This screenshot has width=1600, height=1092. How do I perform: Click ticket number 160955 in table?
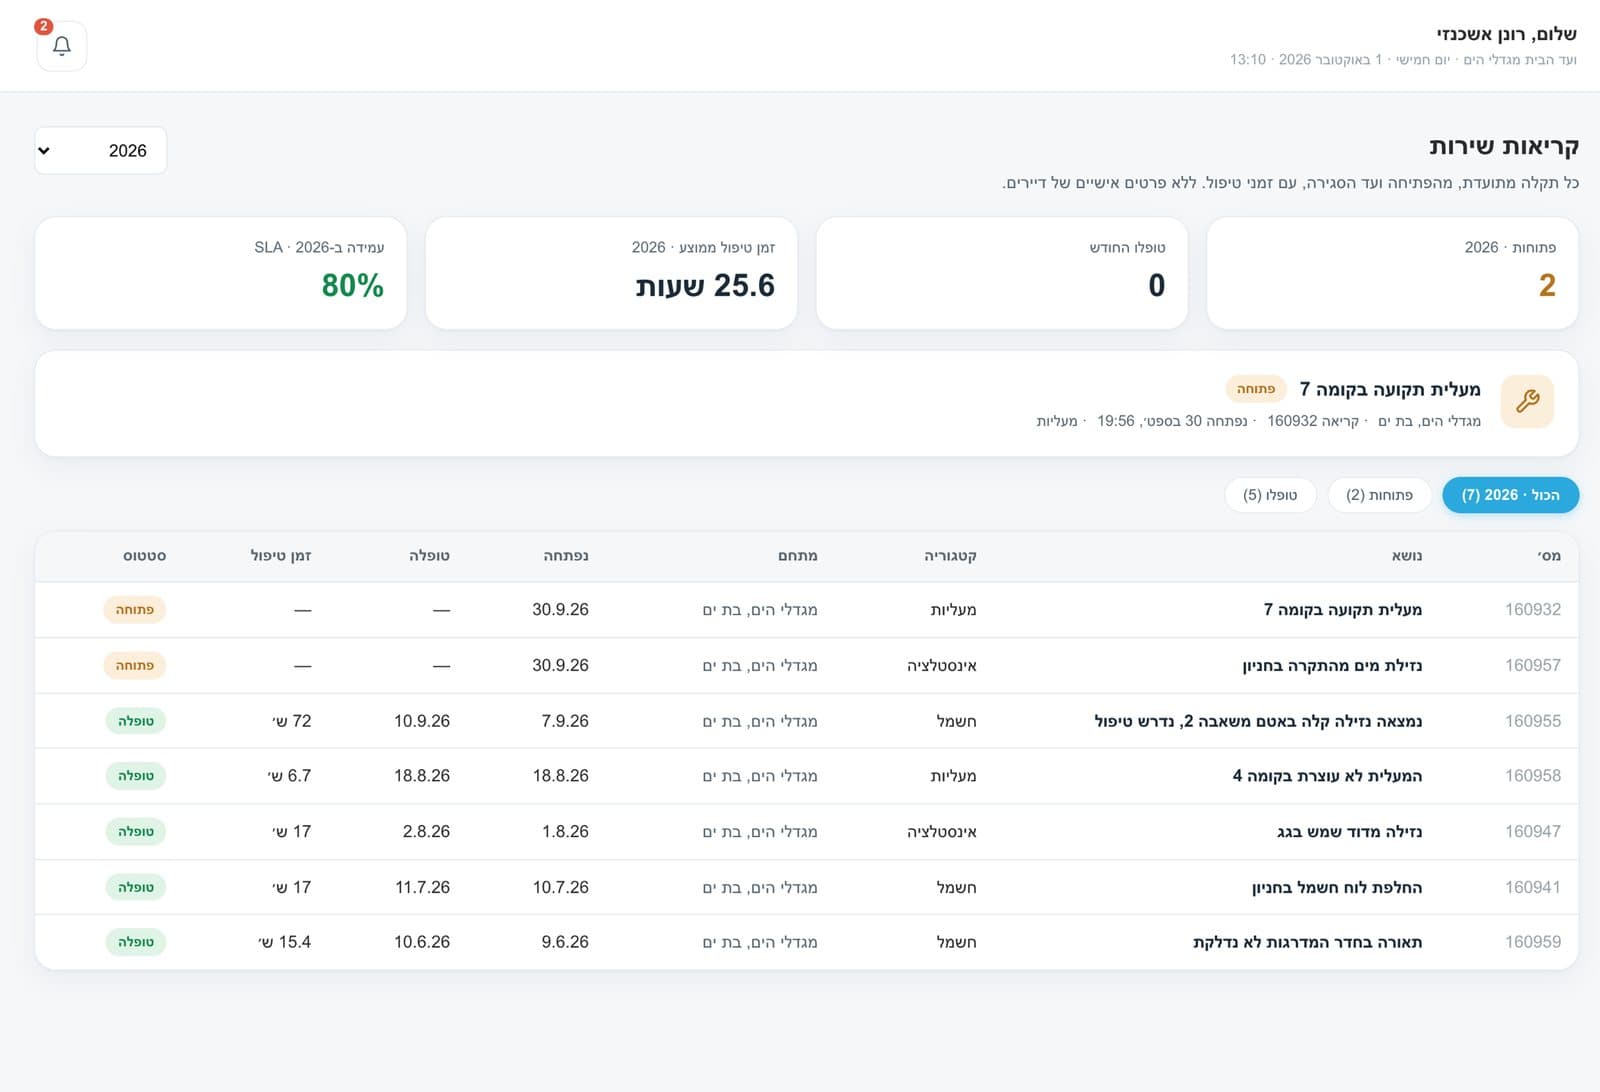(x=1533, y=721)
